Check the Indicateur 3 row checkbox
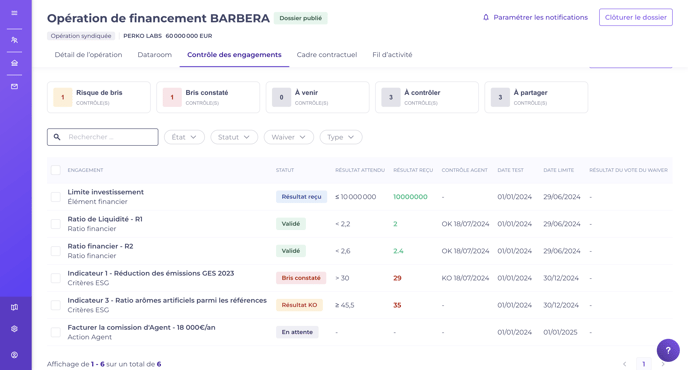This screenshot has width=688, height=370. pyautogui.click(x=56, y=305)
